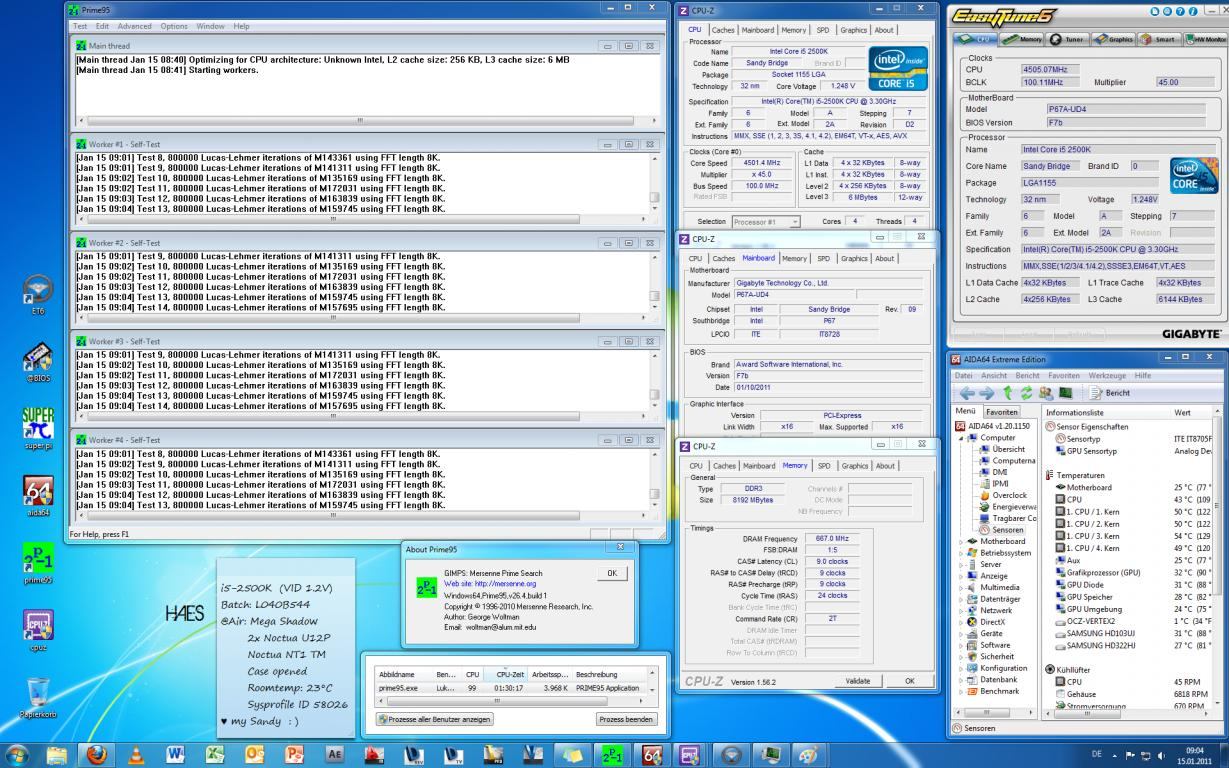The width and height of the screenshot is (1229, 768).
Task: Click OK in About Prime95 dialog
Action: click(612, 573)
